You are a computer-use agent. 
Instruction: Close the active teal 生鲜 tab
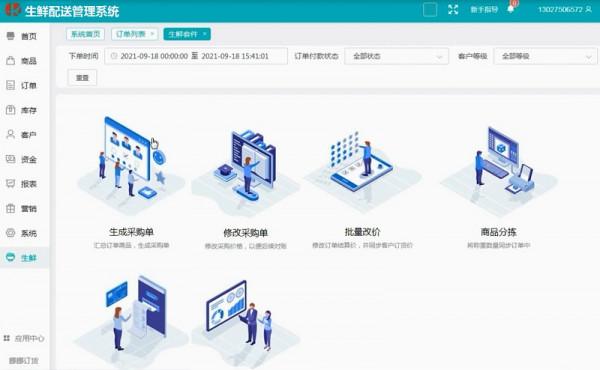click(x=205, y=34)
